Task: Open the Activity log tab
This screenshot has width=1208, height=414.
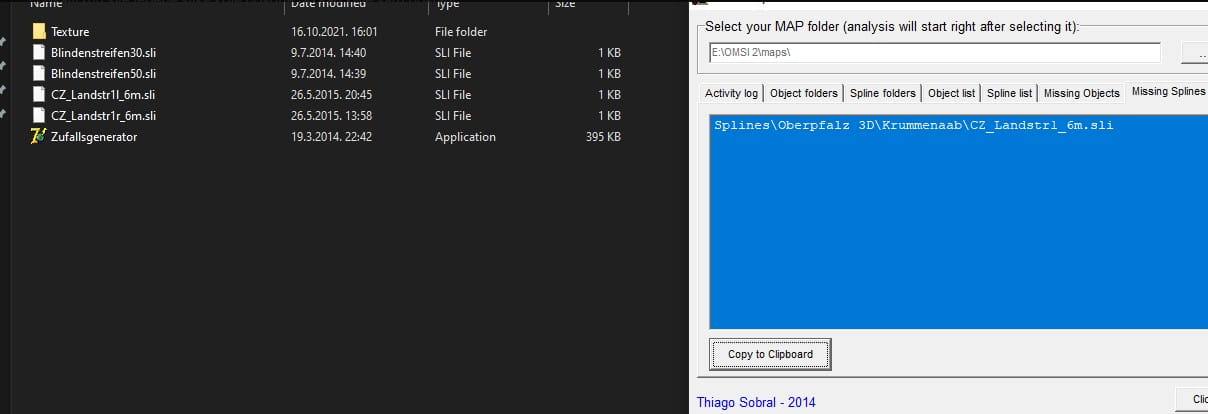Action: point(731,93)
